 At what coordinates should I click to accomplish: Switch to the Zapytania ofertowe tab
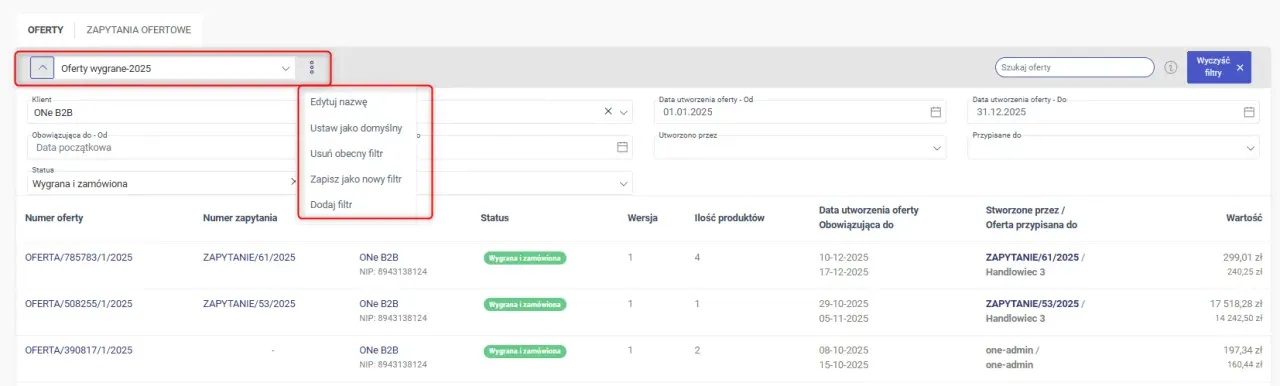pos(139,30)
